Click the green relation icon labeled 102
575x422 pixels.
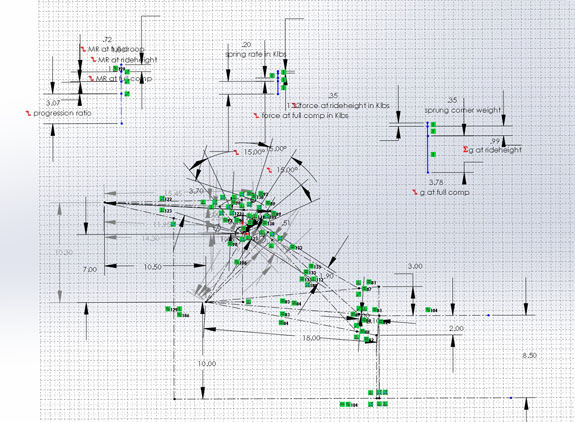tap(292, 247)
